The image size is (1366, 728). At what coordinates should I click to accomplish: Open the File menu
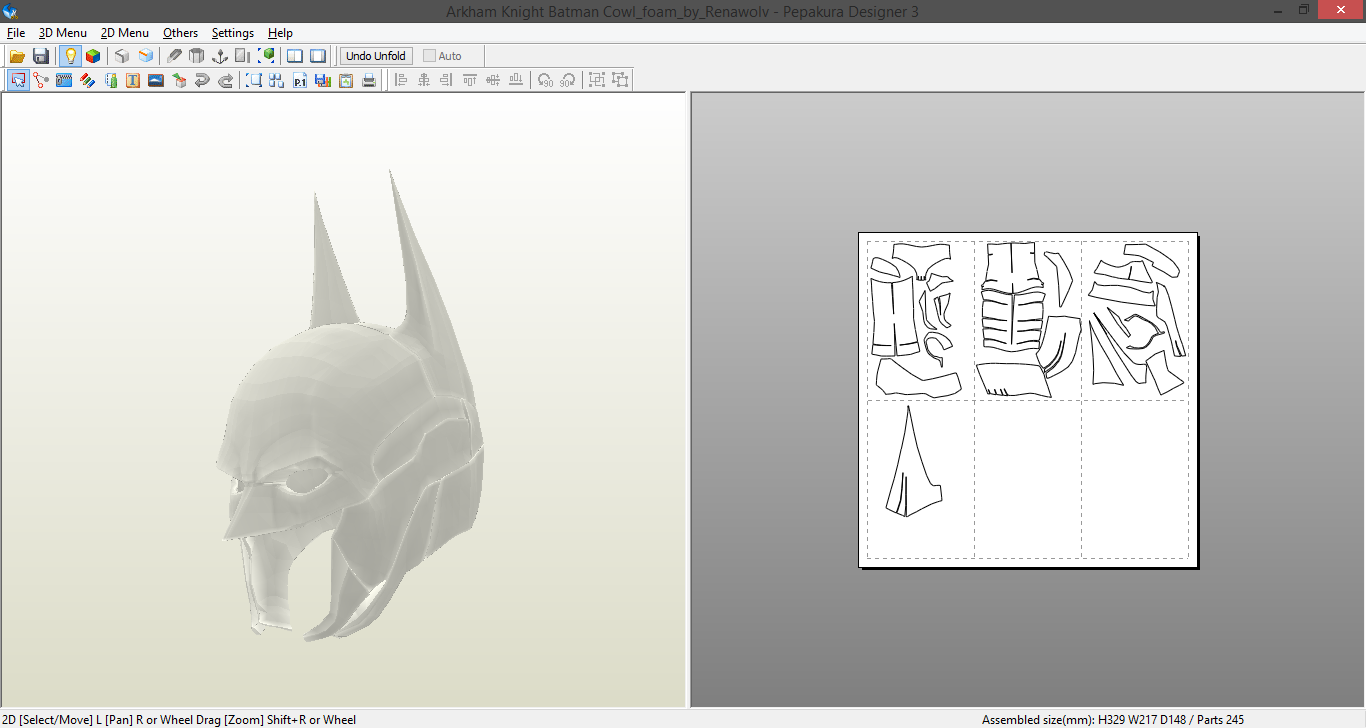click(x=16, y=33)
